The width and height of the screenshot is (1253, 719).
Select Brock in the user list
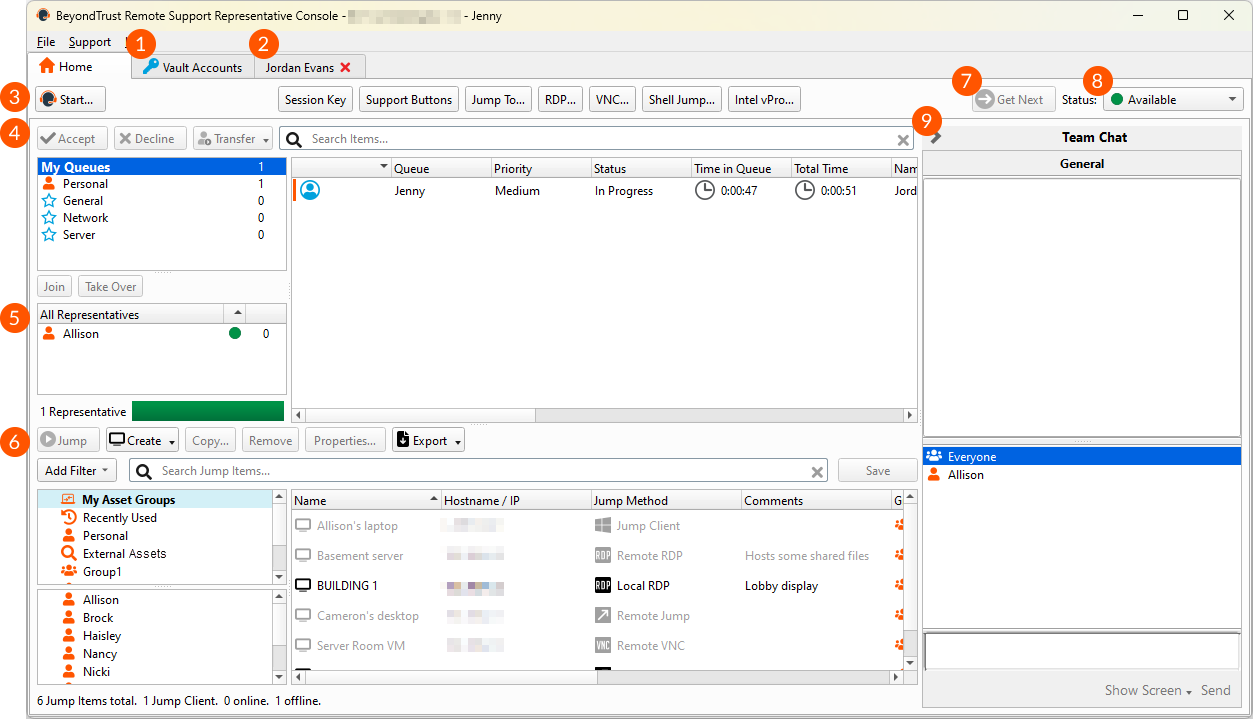pyautogui.click(x=155, y=617)
